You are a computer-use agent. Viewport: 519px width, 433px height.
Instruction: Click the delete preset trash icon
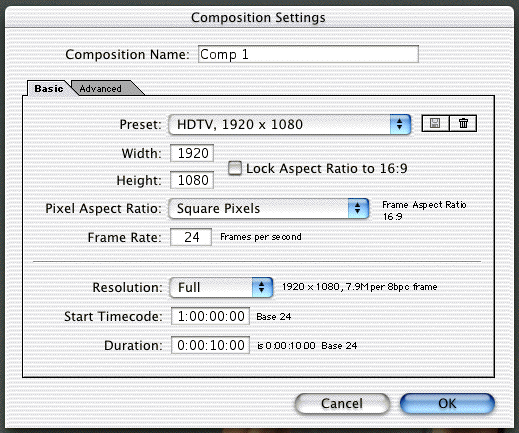(x=463, y=124)
